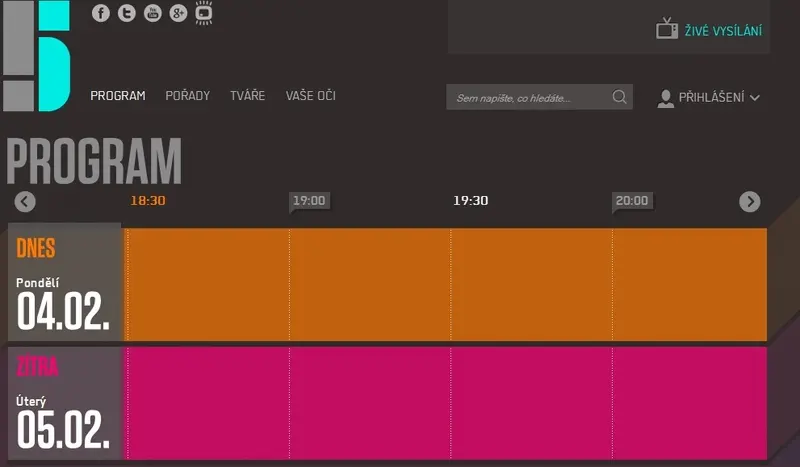The image size is (800, 467).
Task: Select the Zítra Úterý 05.02. day
Action: [64, 403]
